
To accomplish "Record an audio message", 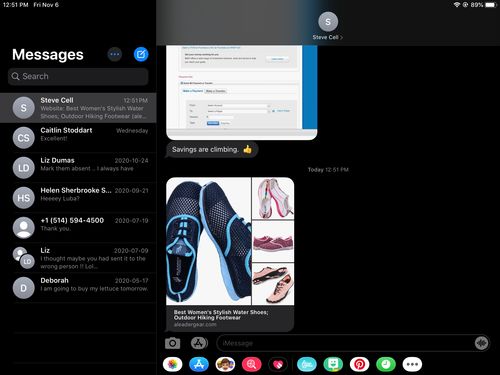I will point(481,343).
